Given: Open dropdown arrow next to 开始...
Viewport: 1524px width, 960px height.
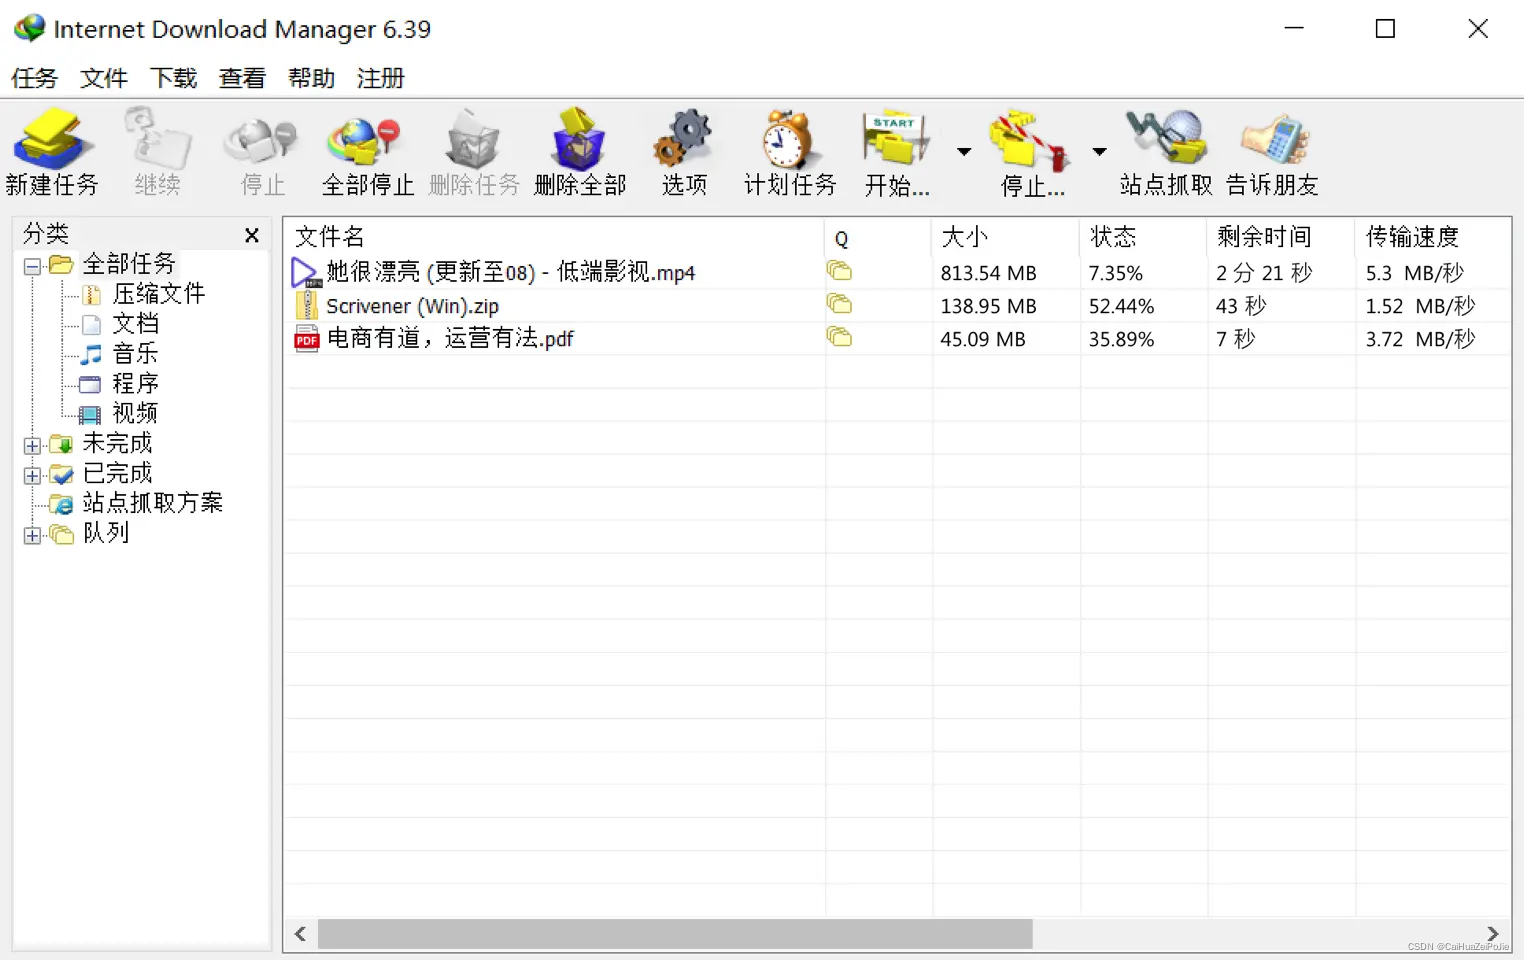Looking at the screenshot, I should pos(964,152).
